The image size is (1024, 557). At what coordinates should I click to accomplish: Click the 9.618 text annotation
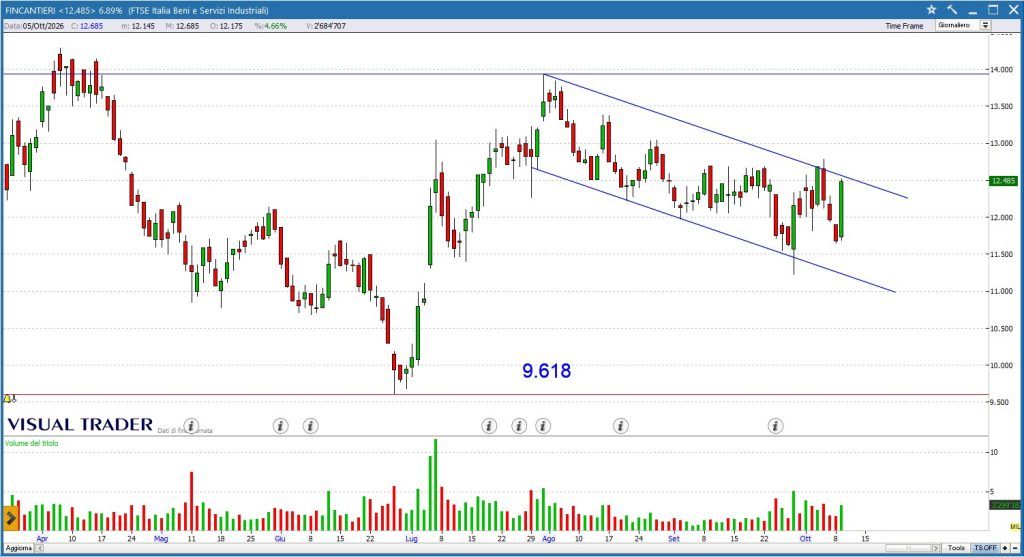(x=547, y=371)
